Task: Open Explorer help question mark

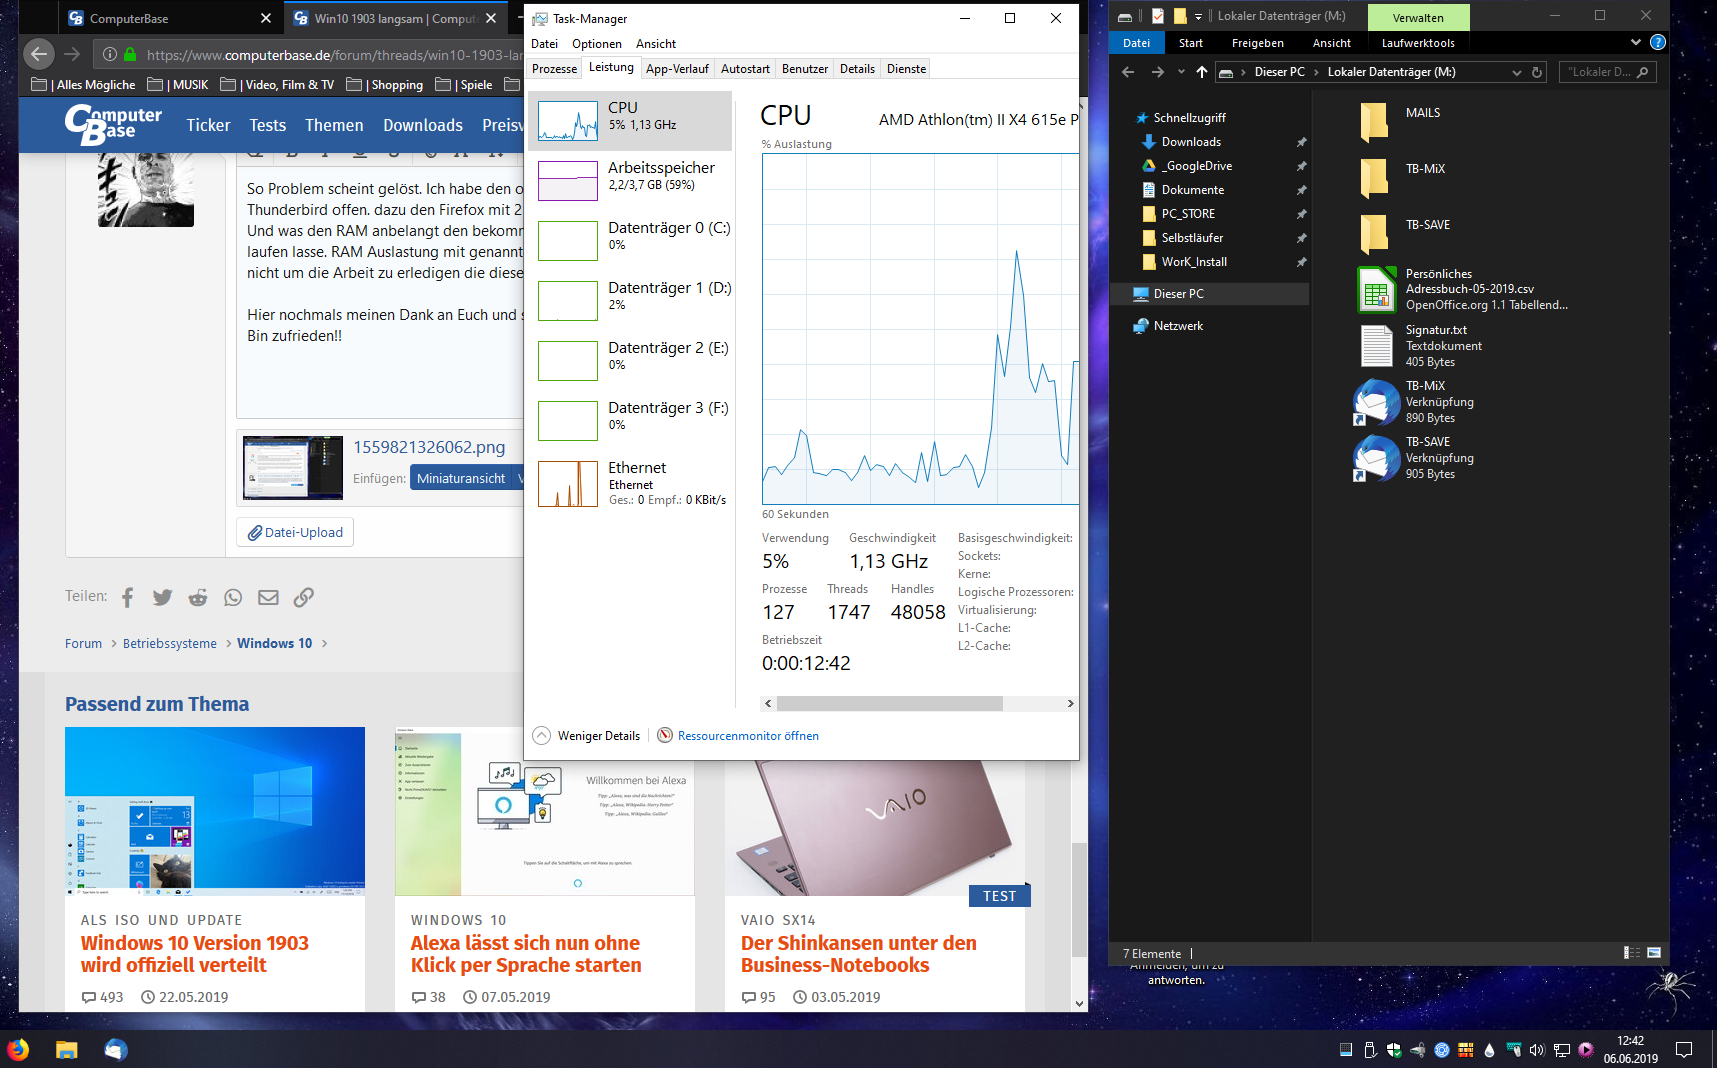Action: 1657,43
